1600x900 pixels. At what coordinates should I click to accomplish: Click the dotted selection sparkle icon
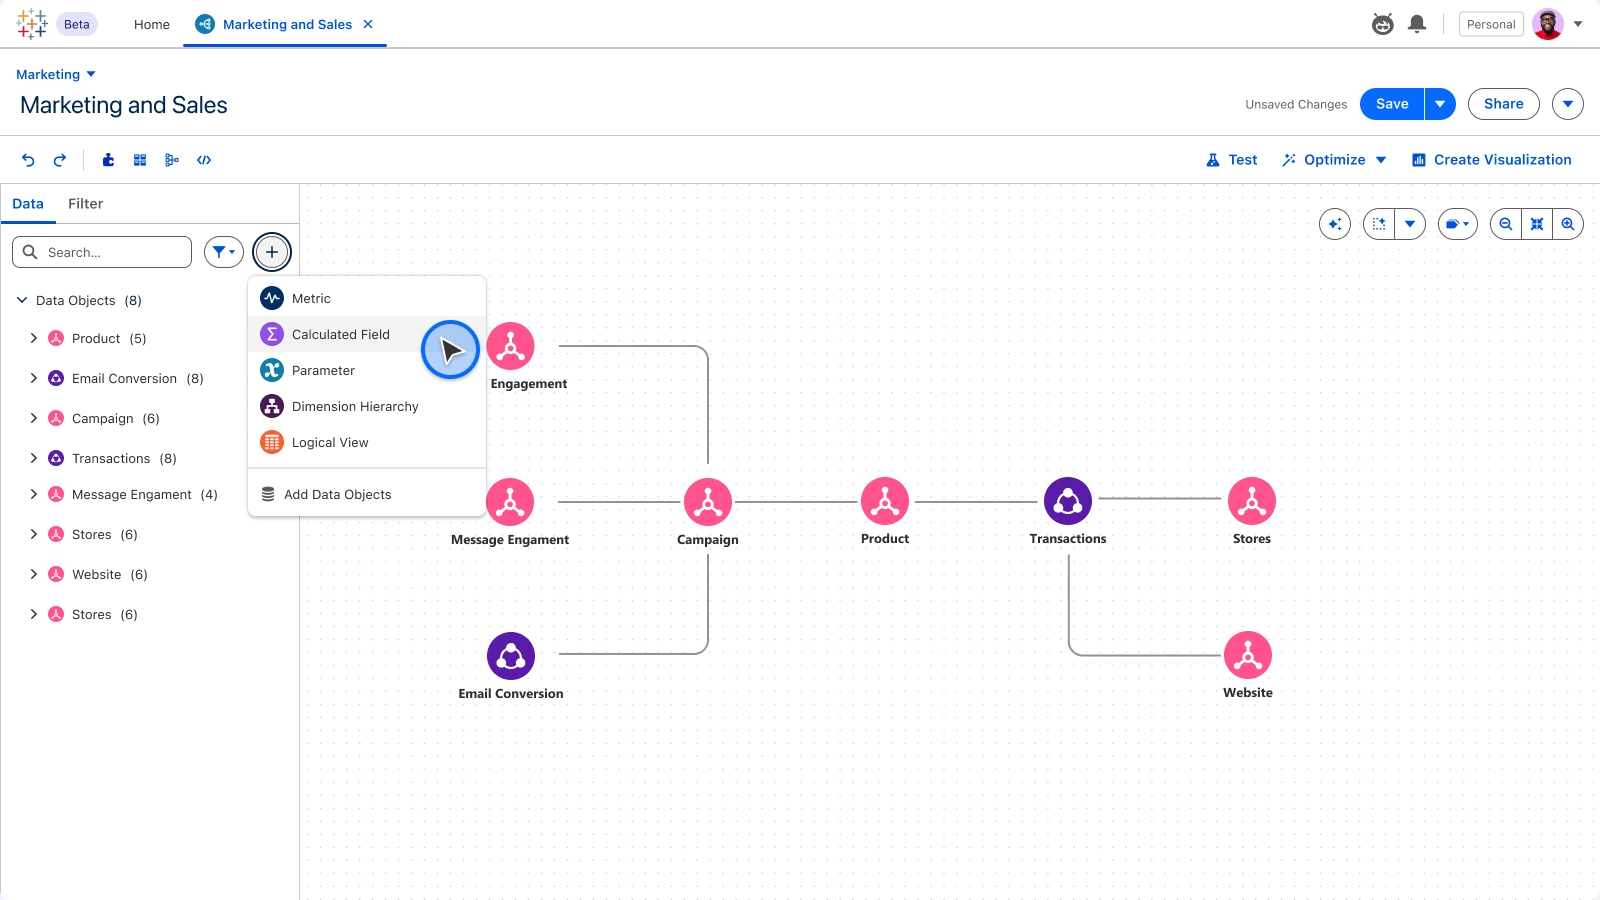(x=1379, y=224)
